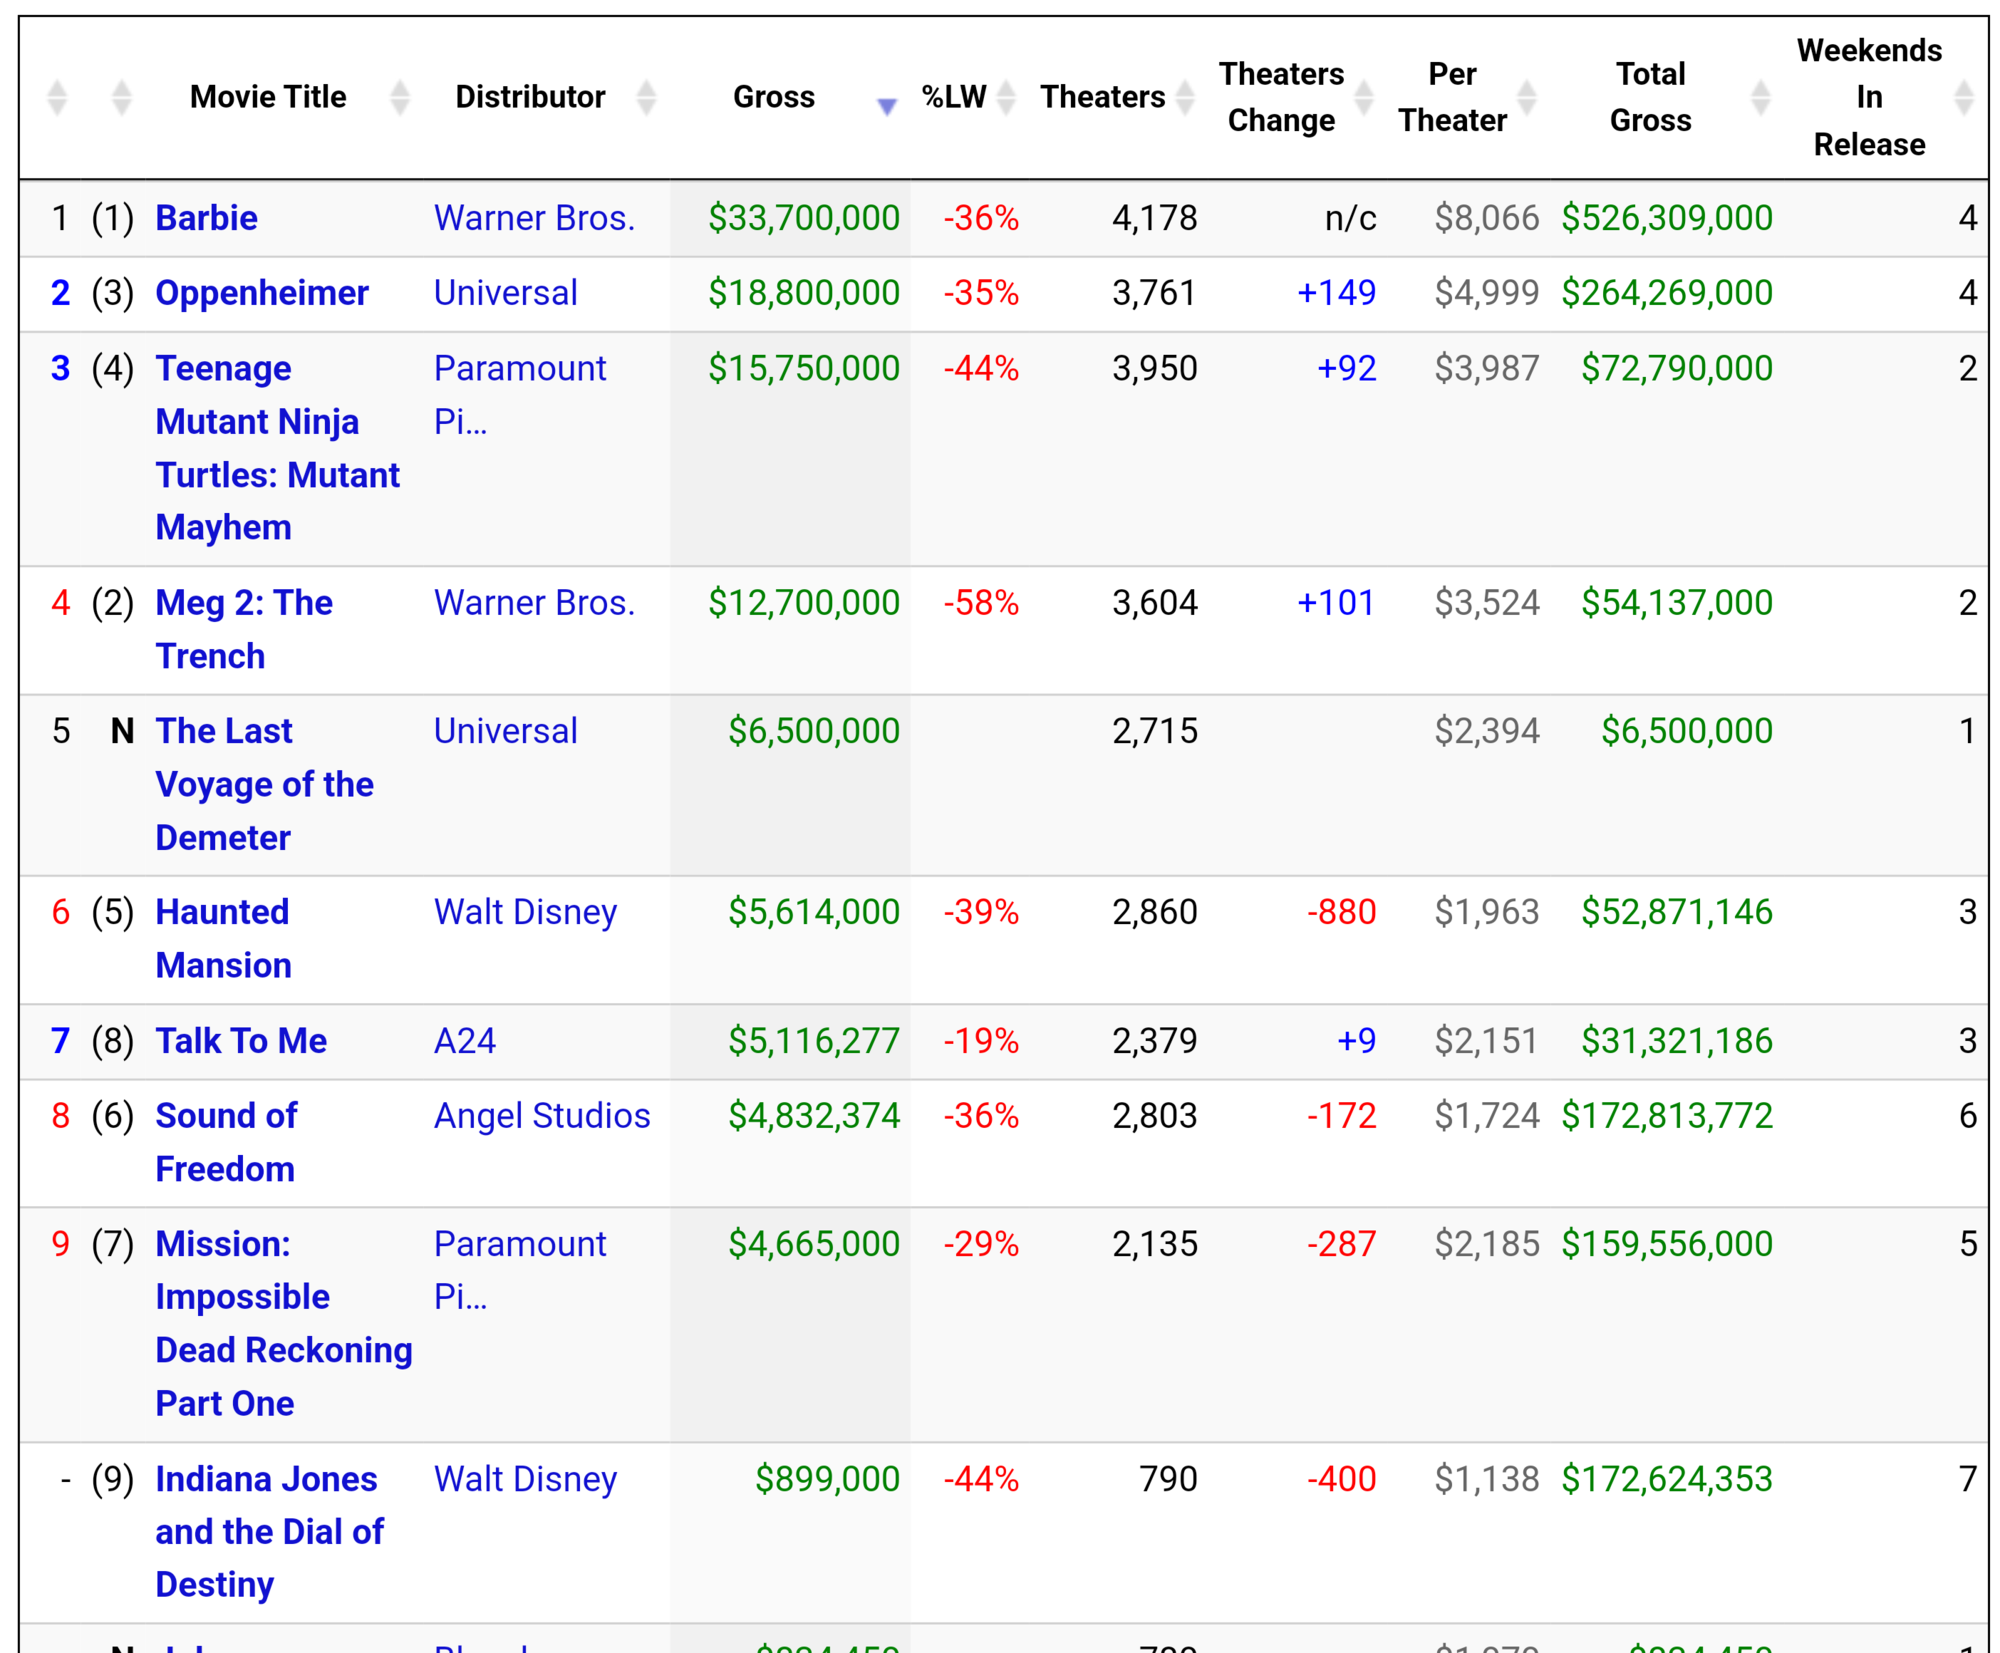Click the Weekends In Release sort arrows

(x=1964, y=97)
